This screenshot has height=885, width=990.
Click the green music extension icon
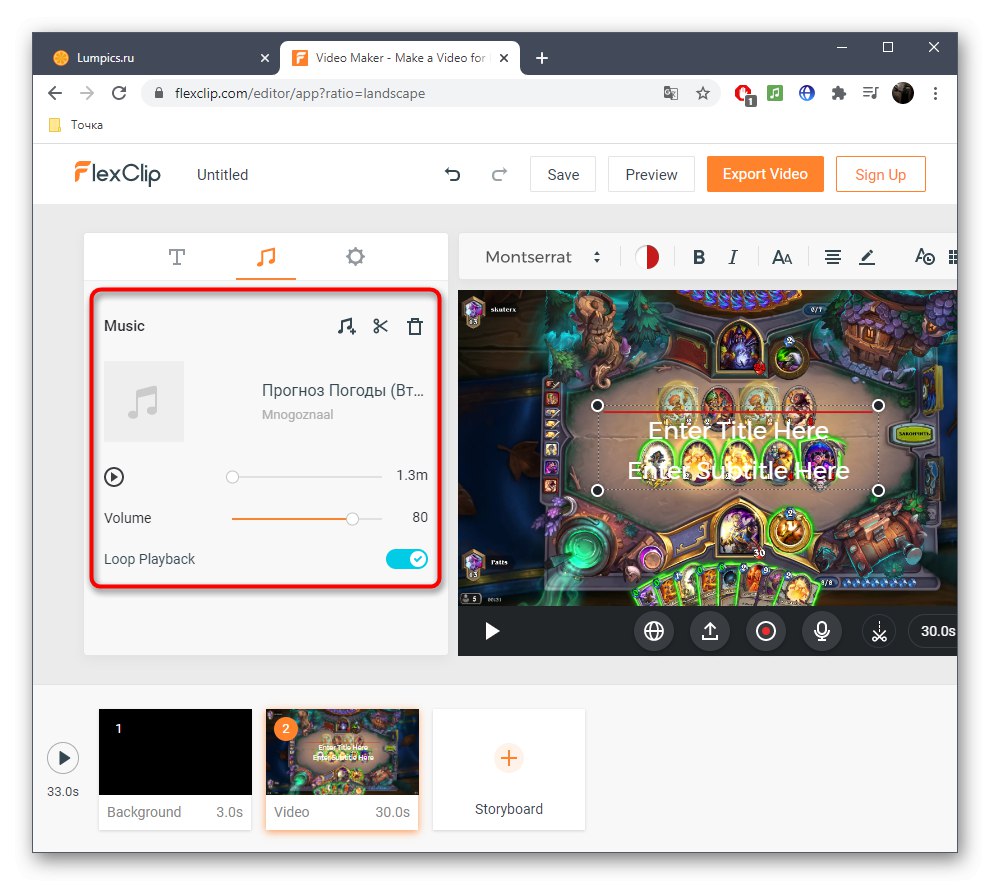coord(775,93)
